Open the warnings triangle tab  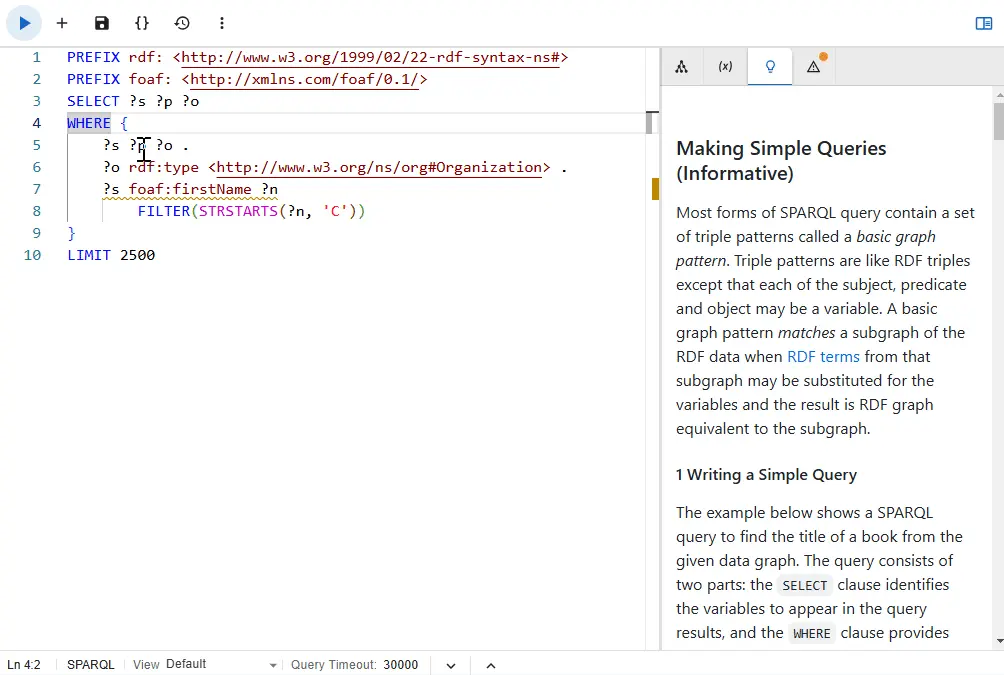[x=814, y=67]
